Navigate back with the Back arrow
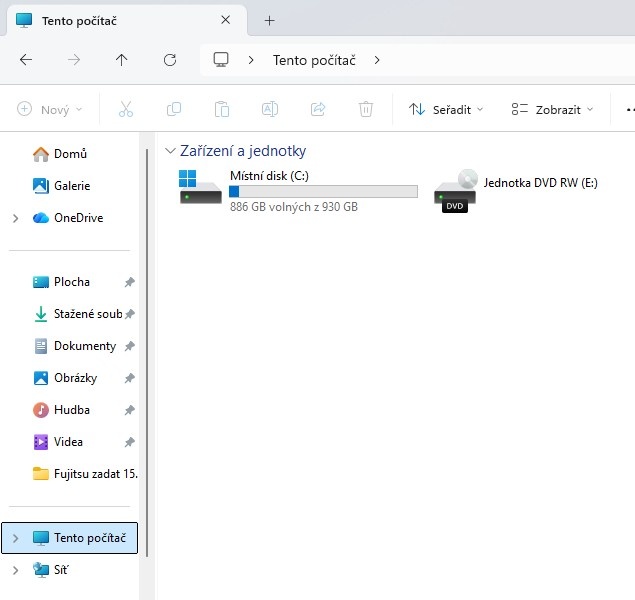Viewport: 635px width, 600px height. pos(26,60)
